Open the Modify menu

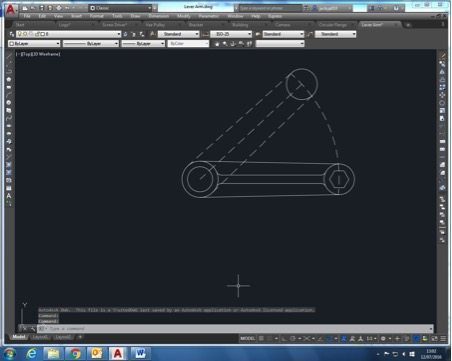point(184,16)
